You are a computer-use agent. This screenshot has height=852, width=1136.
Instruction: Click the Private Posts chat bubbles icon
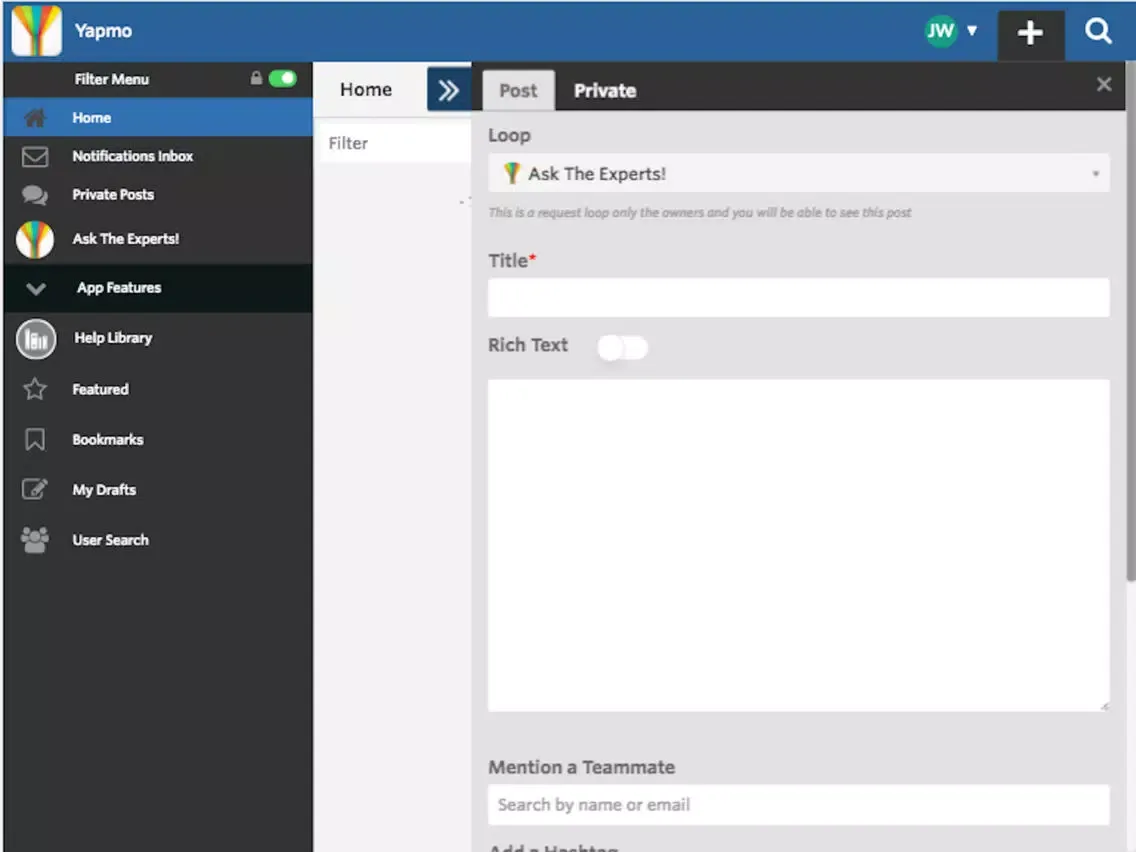pyautogui.click(x=35, y=195)
